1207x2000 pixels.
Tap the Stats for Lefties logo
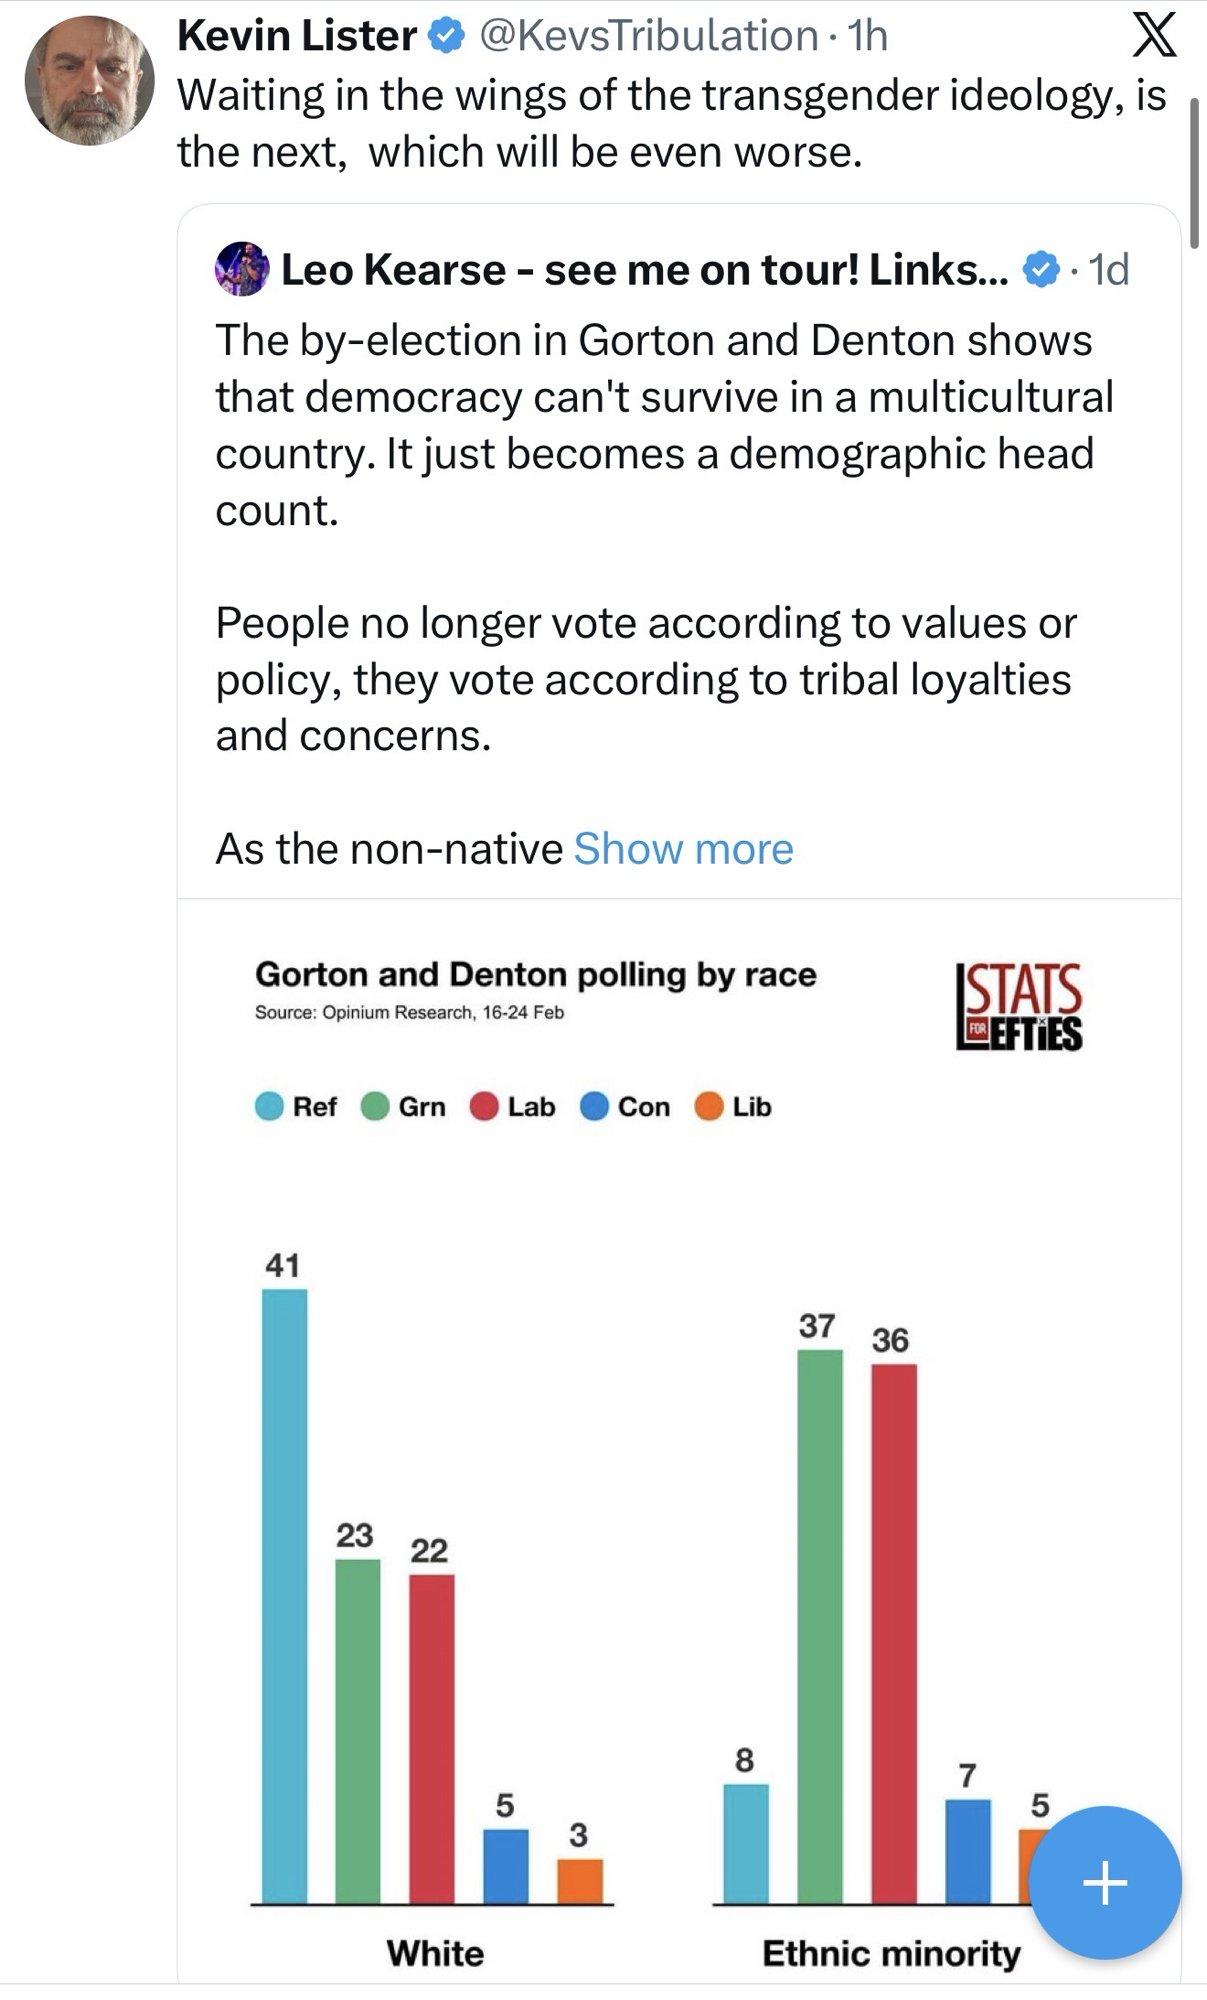pos(1019,1006)
